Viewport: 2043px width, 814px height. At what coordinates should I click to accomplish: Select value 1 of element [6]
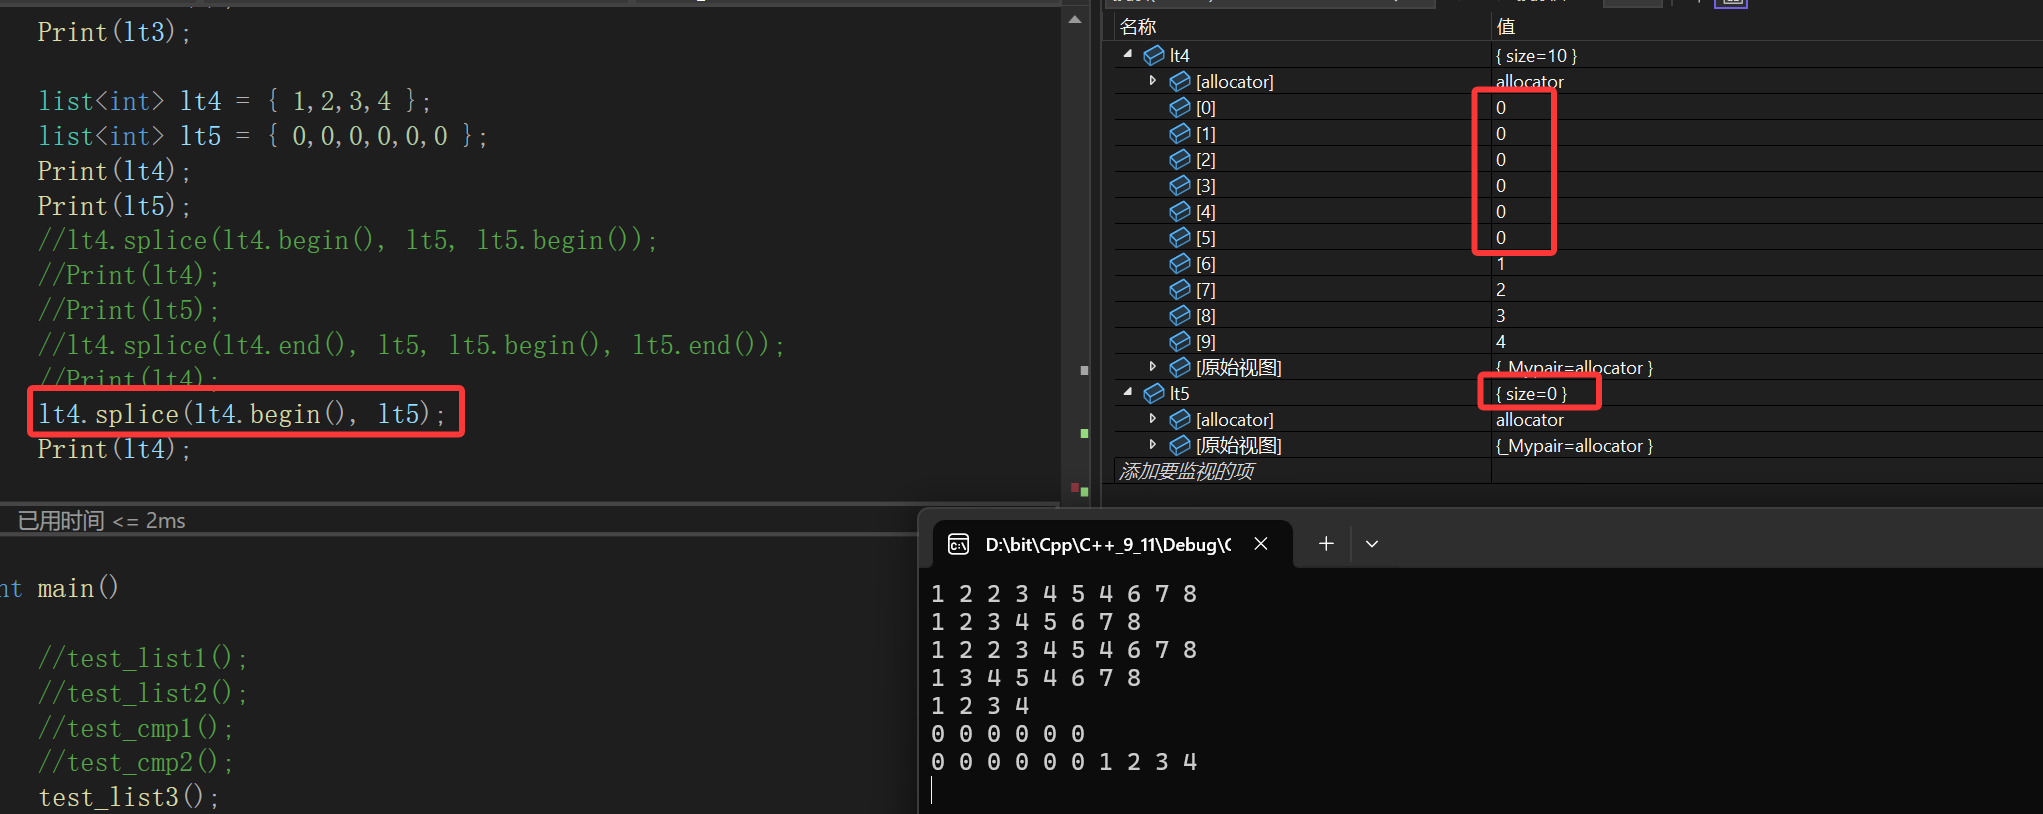(x=1500, y=264)
